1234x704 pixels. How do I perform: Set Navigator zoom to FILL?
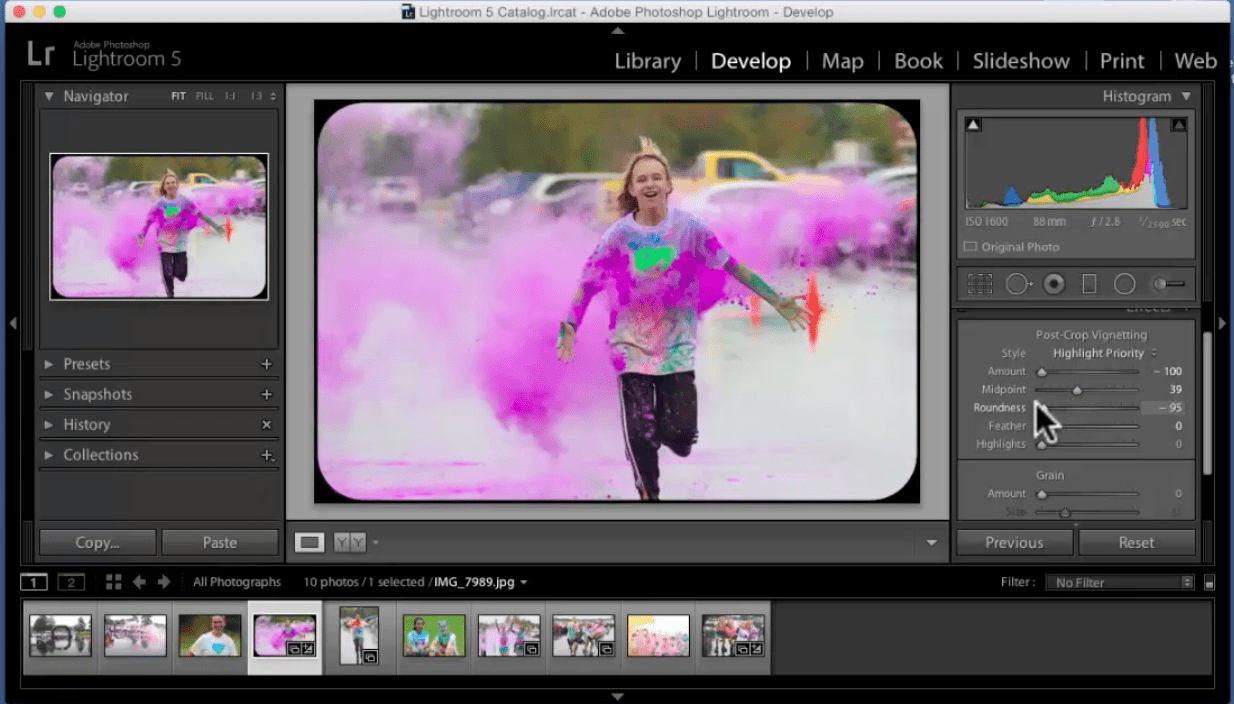pyautogui.click(x=205, y=97)
